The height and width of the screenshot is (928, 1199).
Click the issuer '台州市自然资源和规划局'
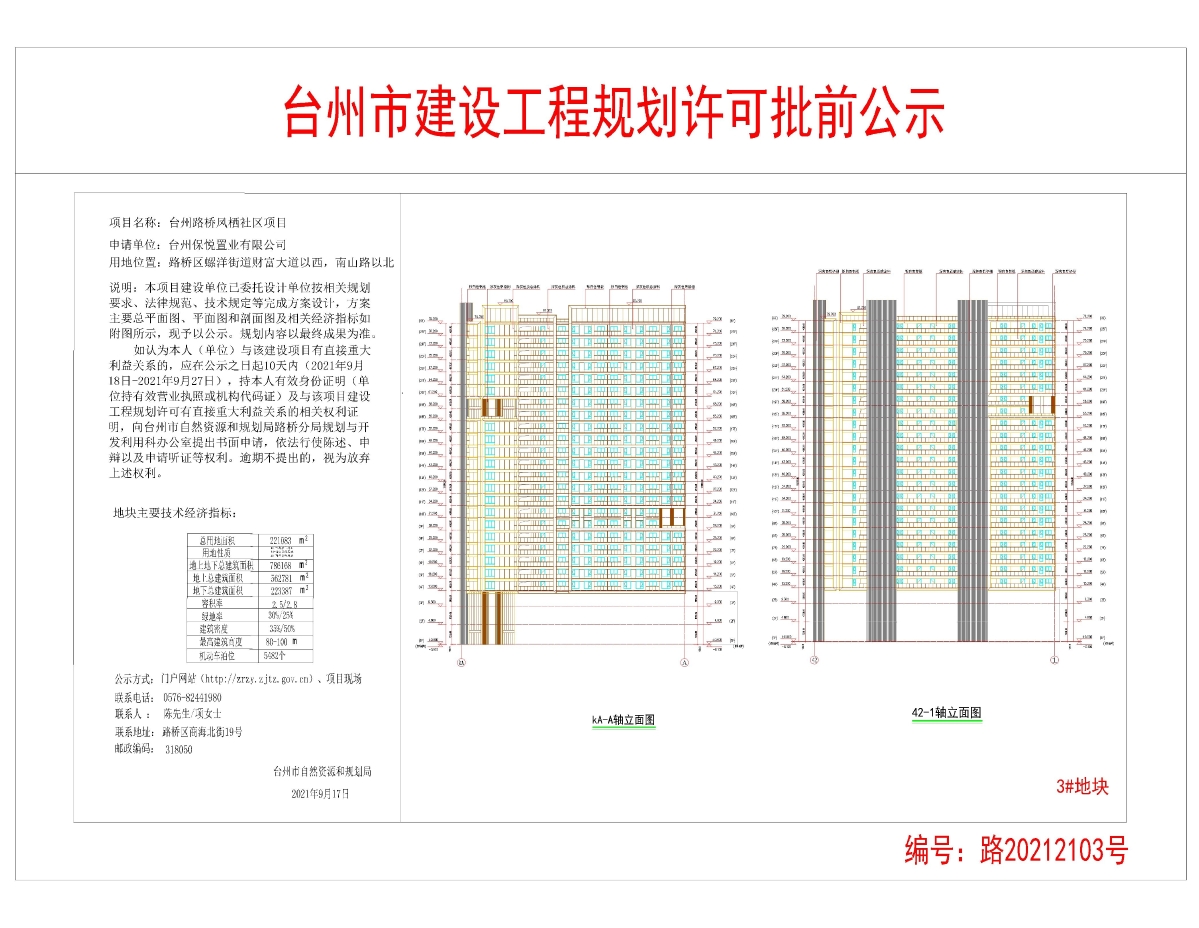tap(323, 772)
